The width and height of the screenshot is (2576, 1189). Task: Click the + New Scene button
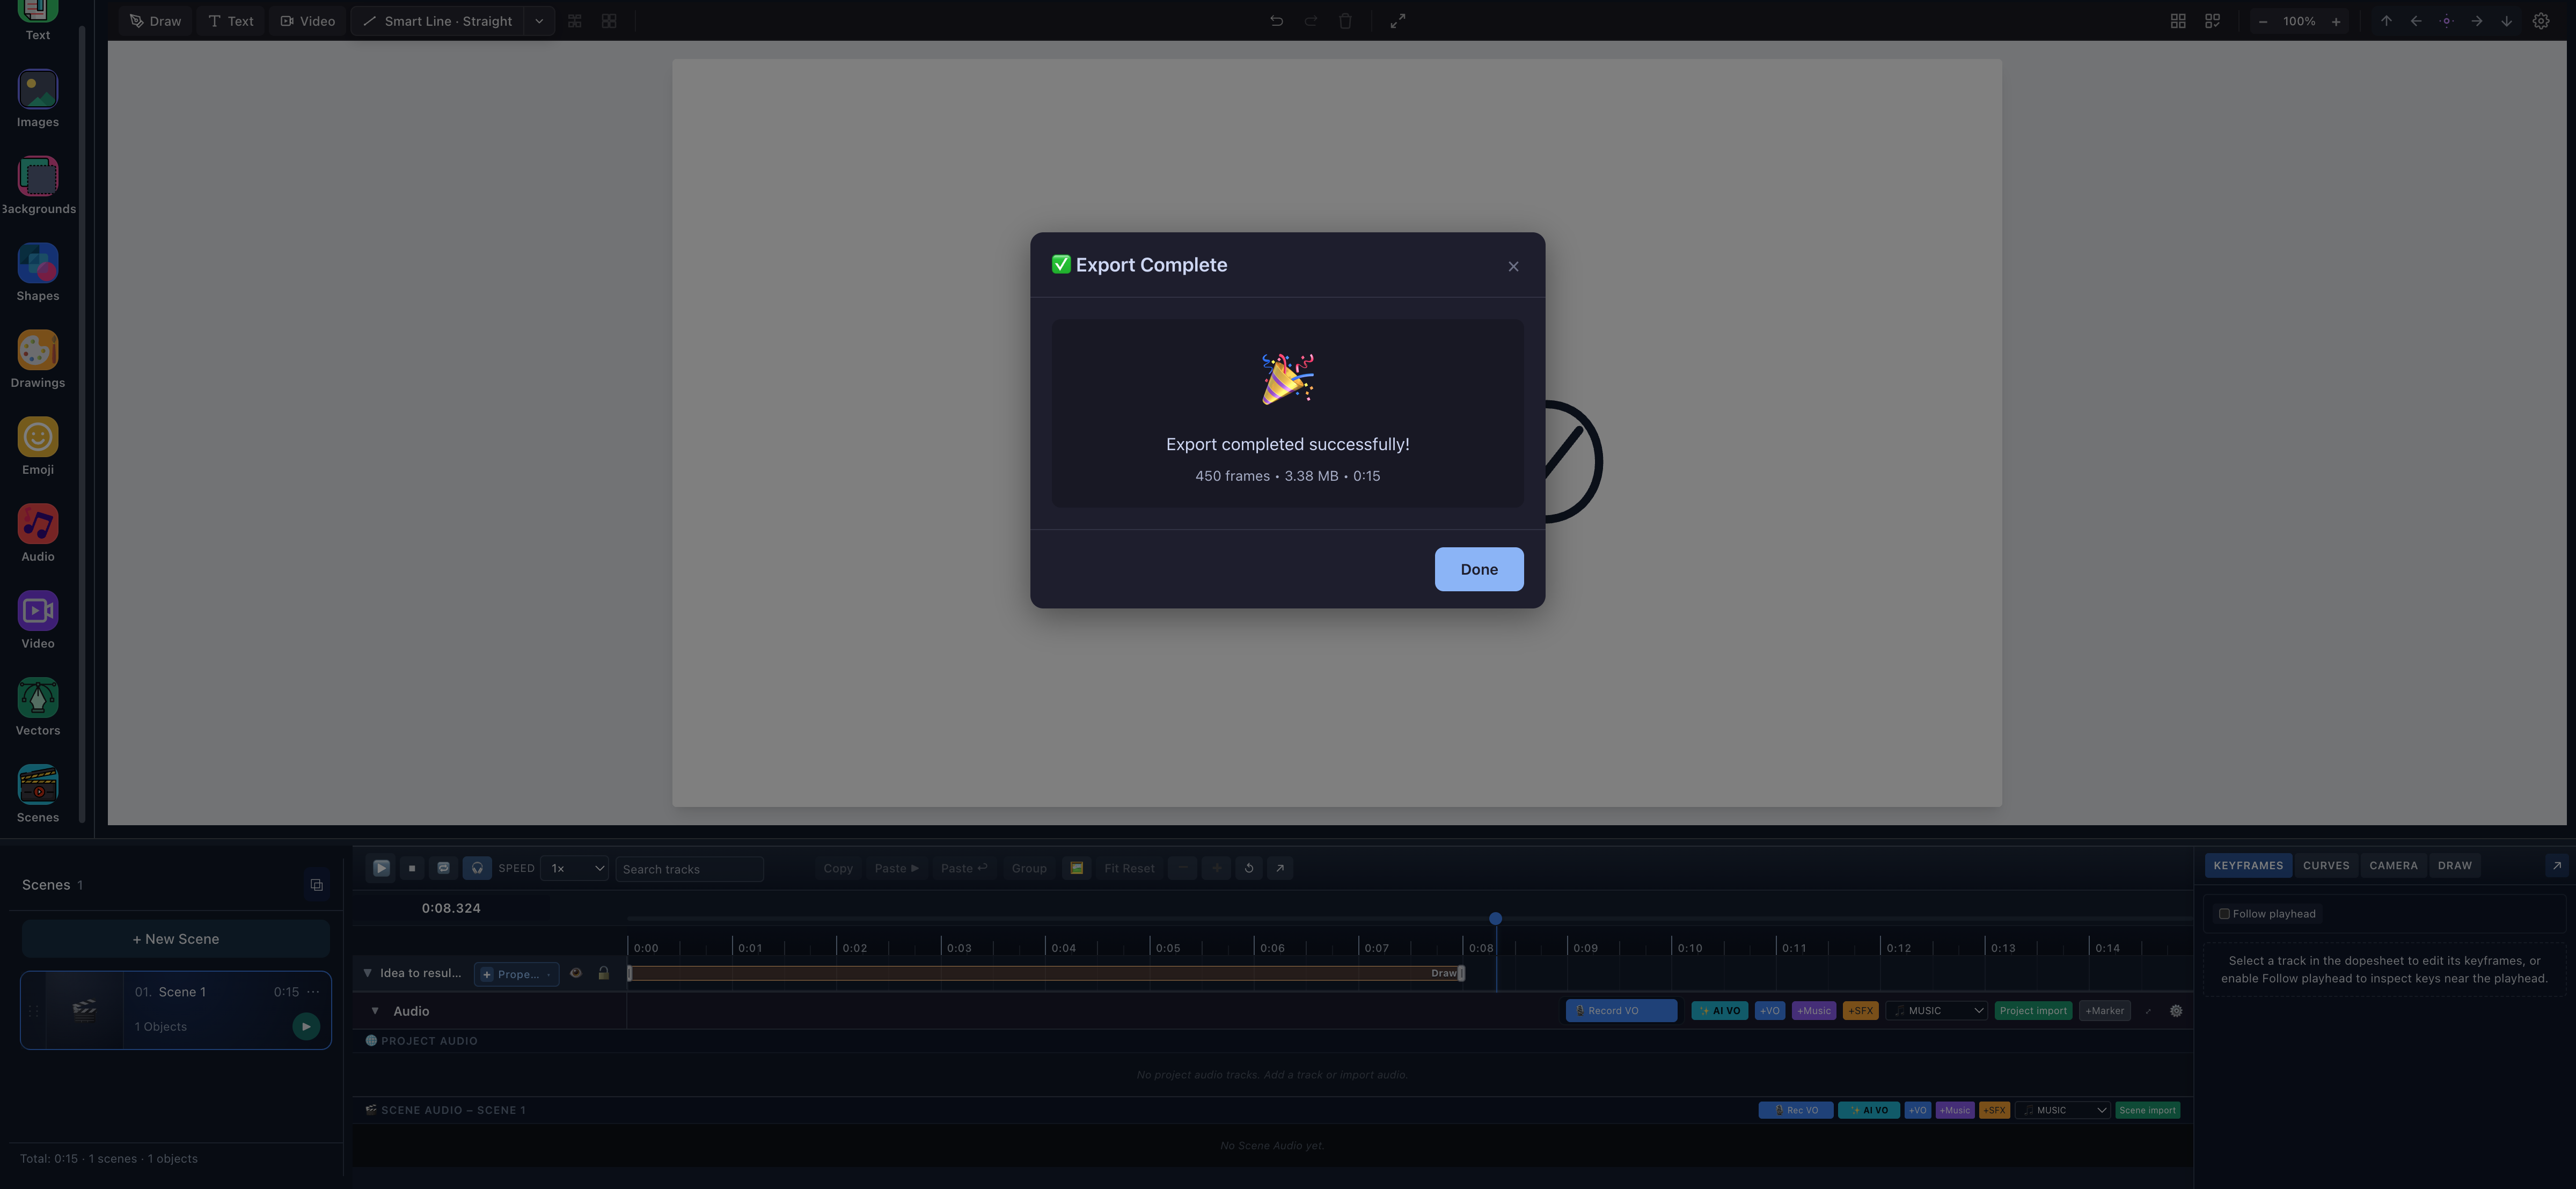click(176, 939)
